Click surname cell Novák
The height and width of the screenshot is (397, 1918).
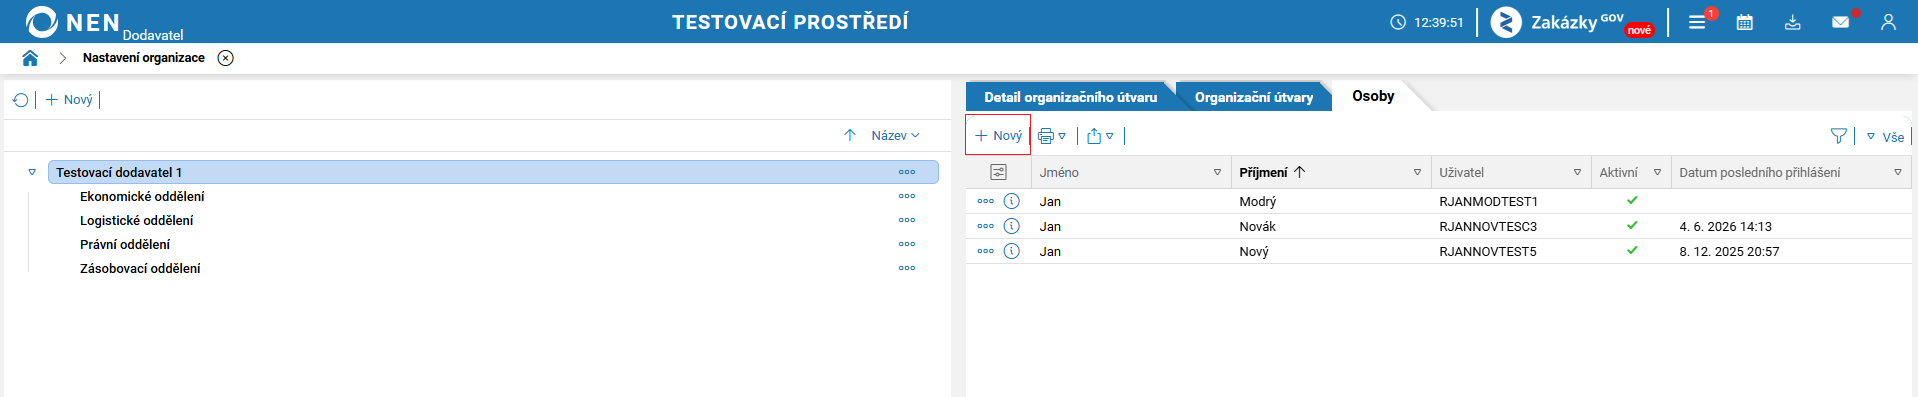tap(1257, 226)
